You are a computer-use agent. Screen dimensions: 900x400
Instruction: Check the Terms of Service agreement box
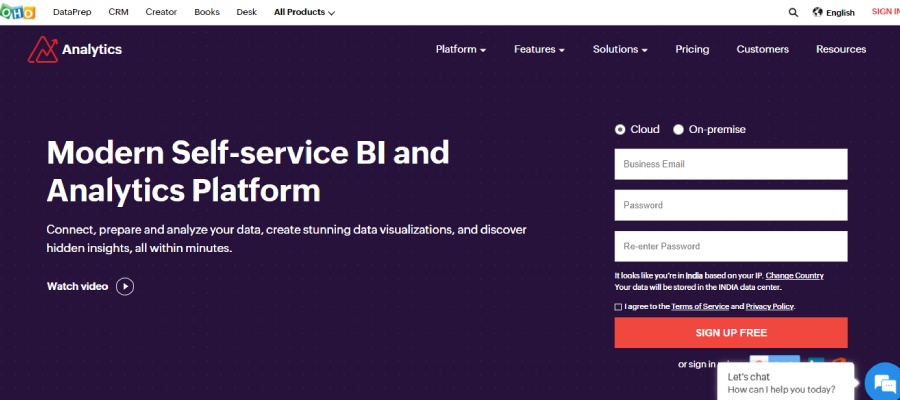point(618,307)
